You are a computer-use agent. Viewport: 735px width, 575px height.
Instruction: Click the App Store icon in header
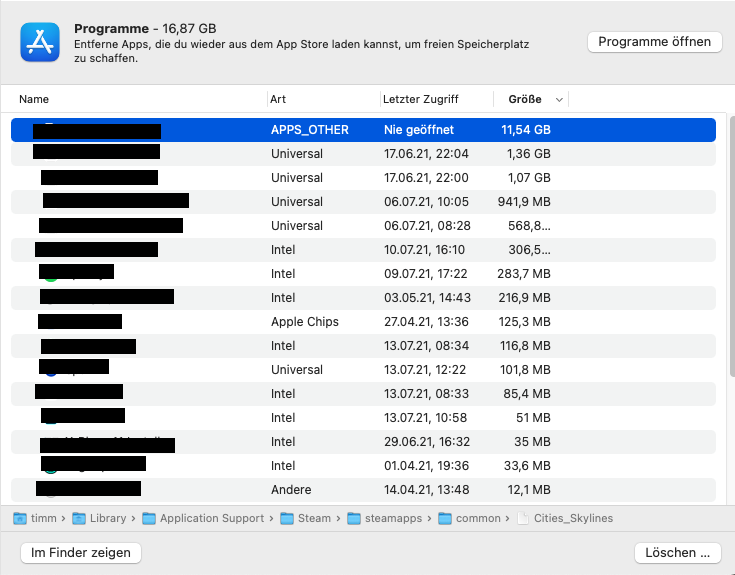41,43
